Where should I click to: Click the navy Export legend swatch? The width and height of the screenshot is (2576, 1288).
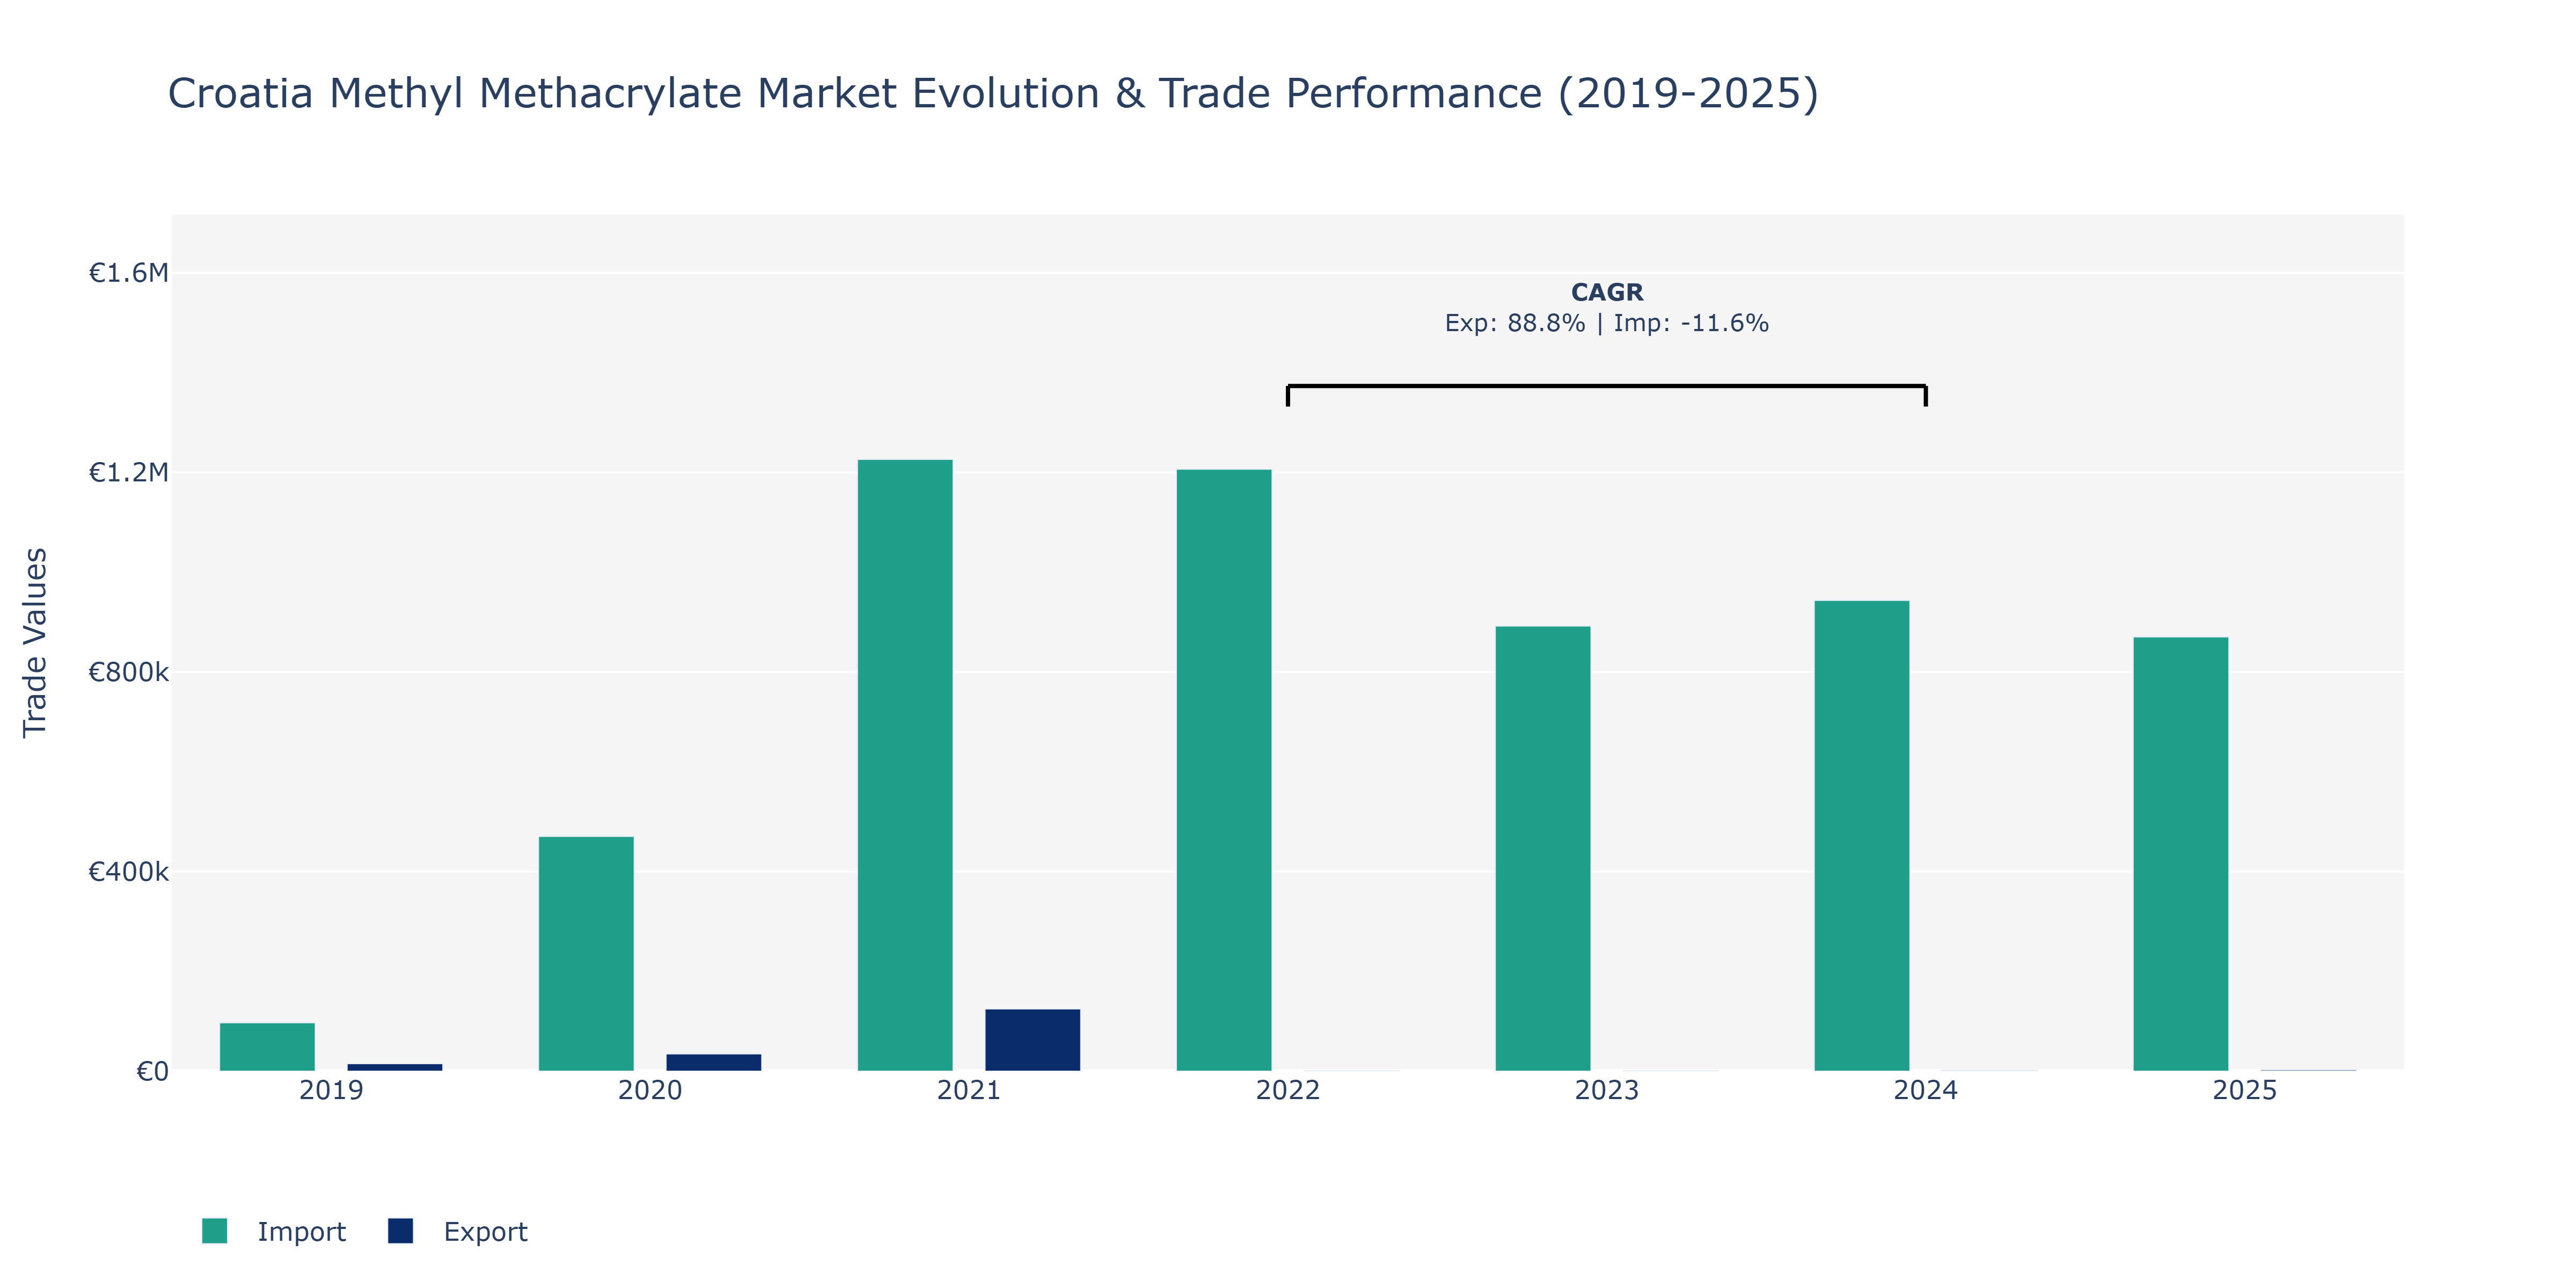[x=400, y=1231]
